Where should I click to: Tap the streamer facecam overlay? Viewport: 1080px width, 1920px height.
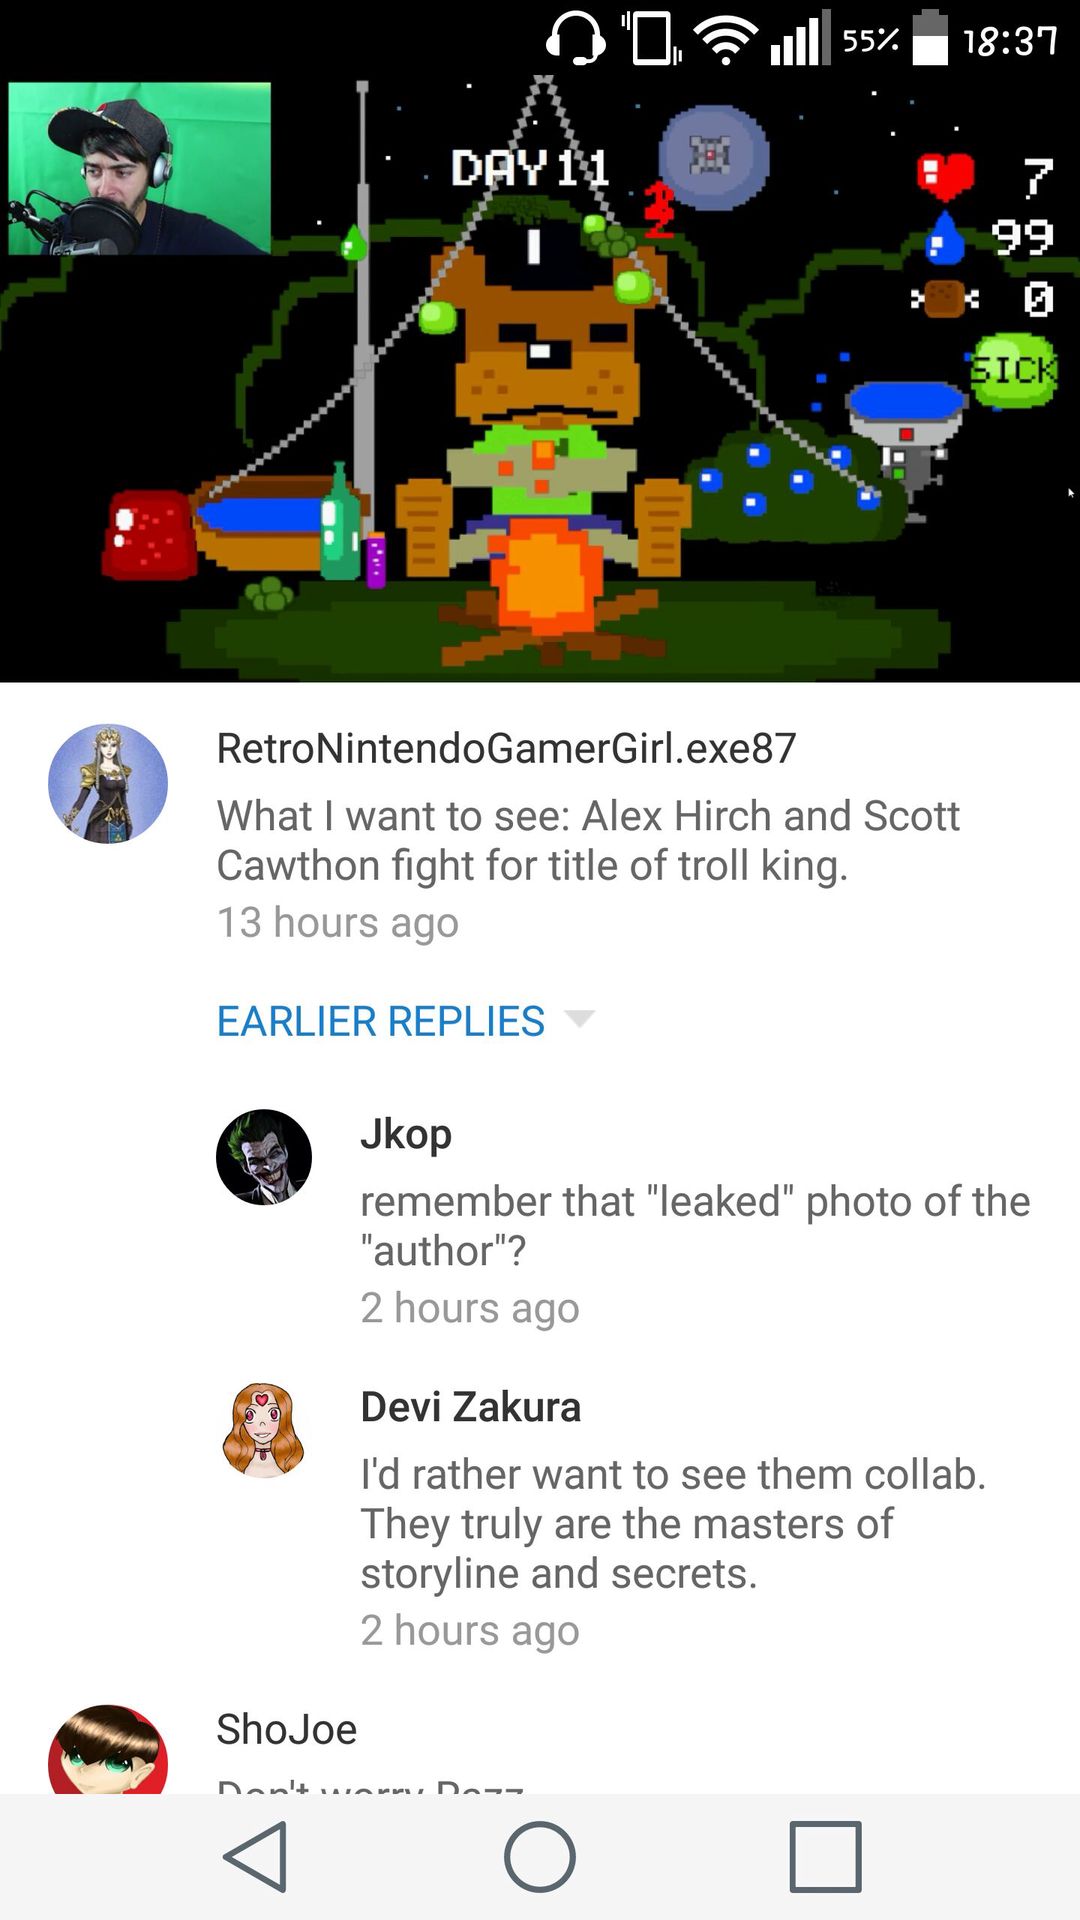coord(140,168)
